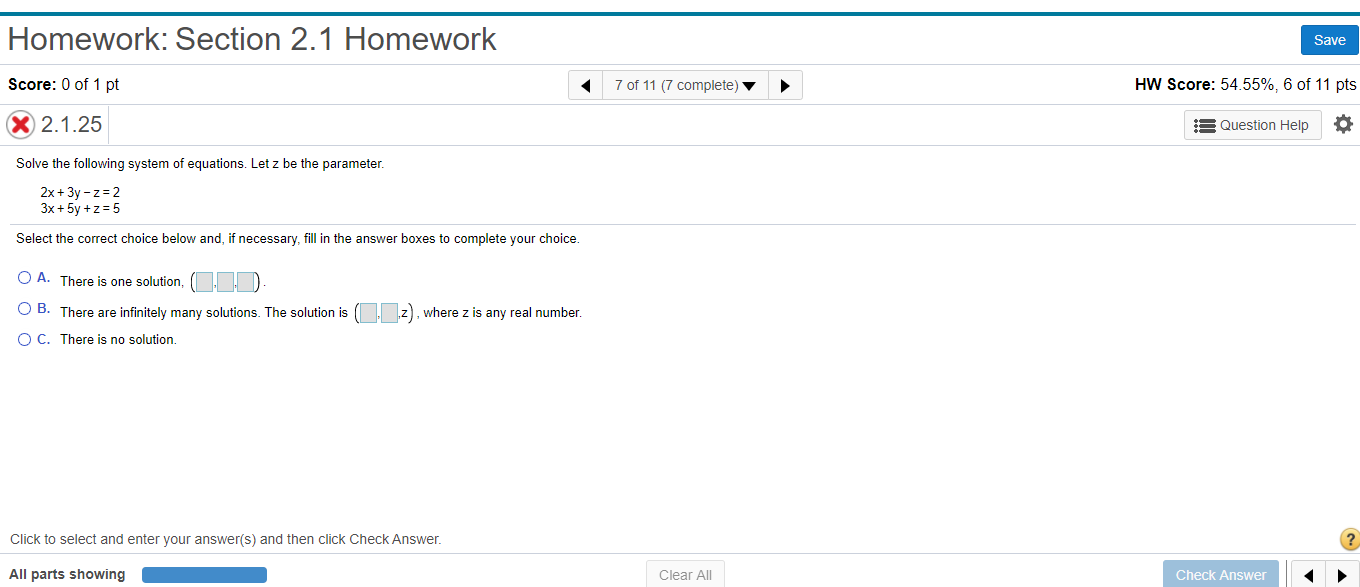Image resolution: width=1360 pixels, height=587 pixels.
Task: Open settings via the gear icon
Action: click(x=1343, y=124)
